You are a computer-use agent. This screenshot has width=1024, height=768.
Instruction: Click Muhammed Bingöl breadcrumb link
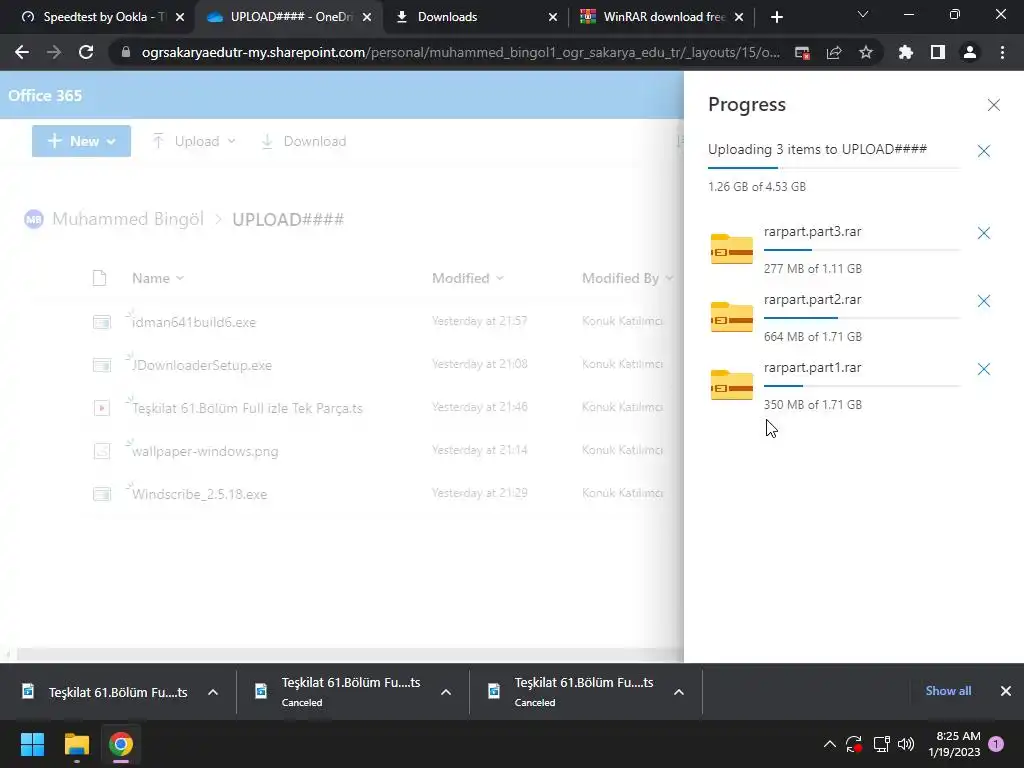click(128, 219)
